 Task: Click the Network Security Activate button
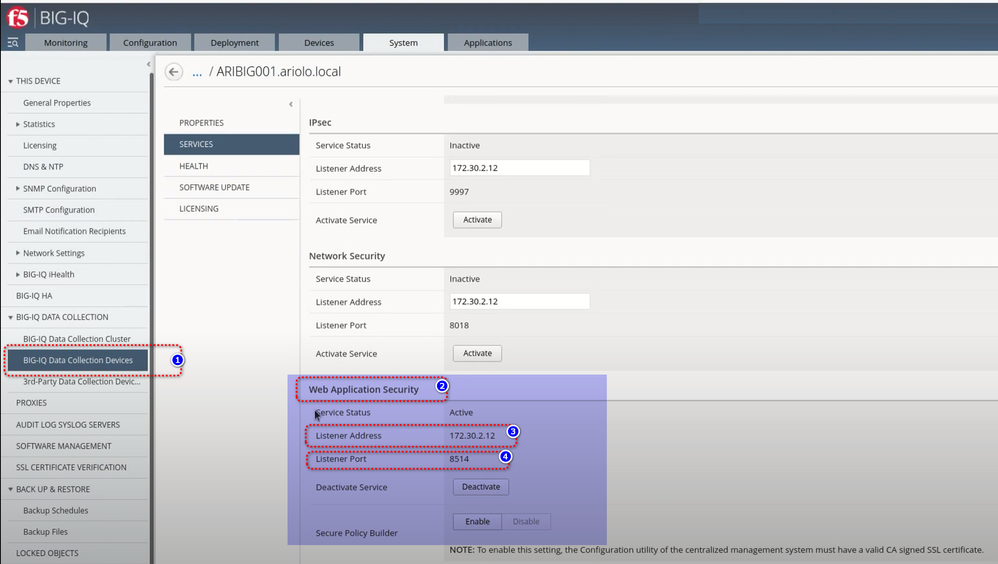coord(477,353)
